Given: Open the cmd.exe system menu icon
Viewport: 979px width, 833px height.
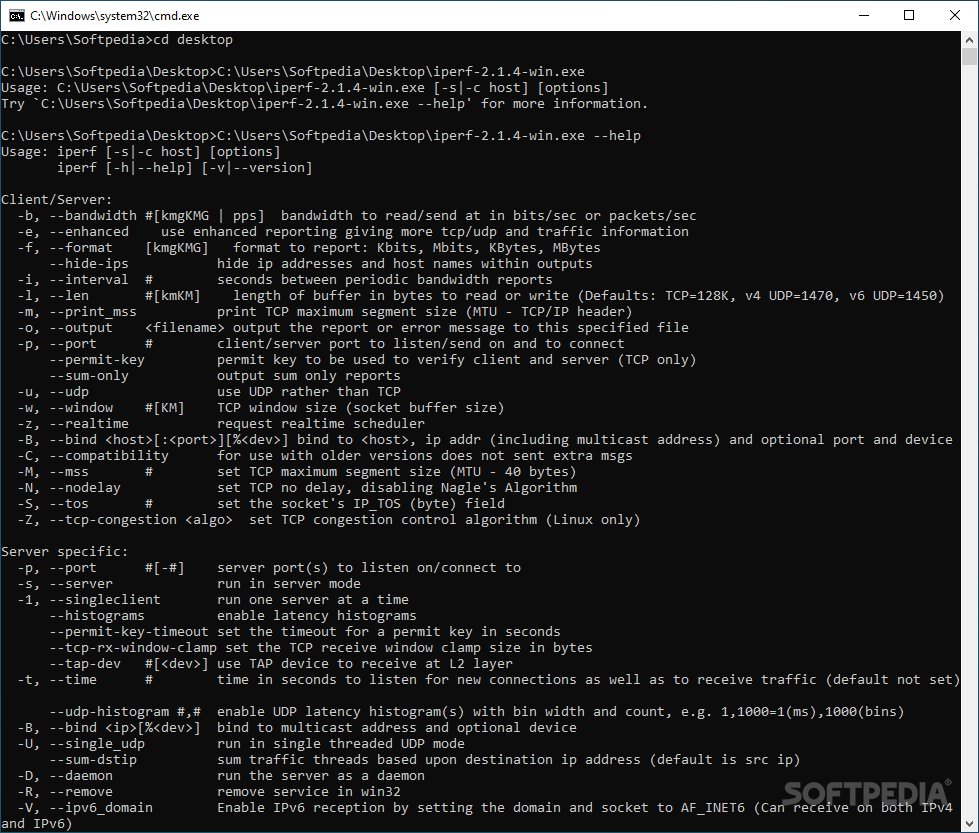Looking at the screenshot, I should (16, 16).
